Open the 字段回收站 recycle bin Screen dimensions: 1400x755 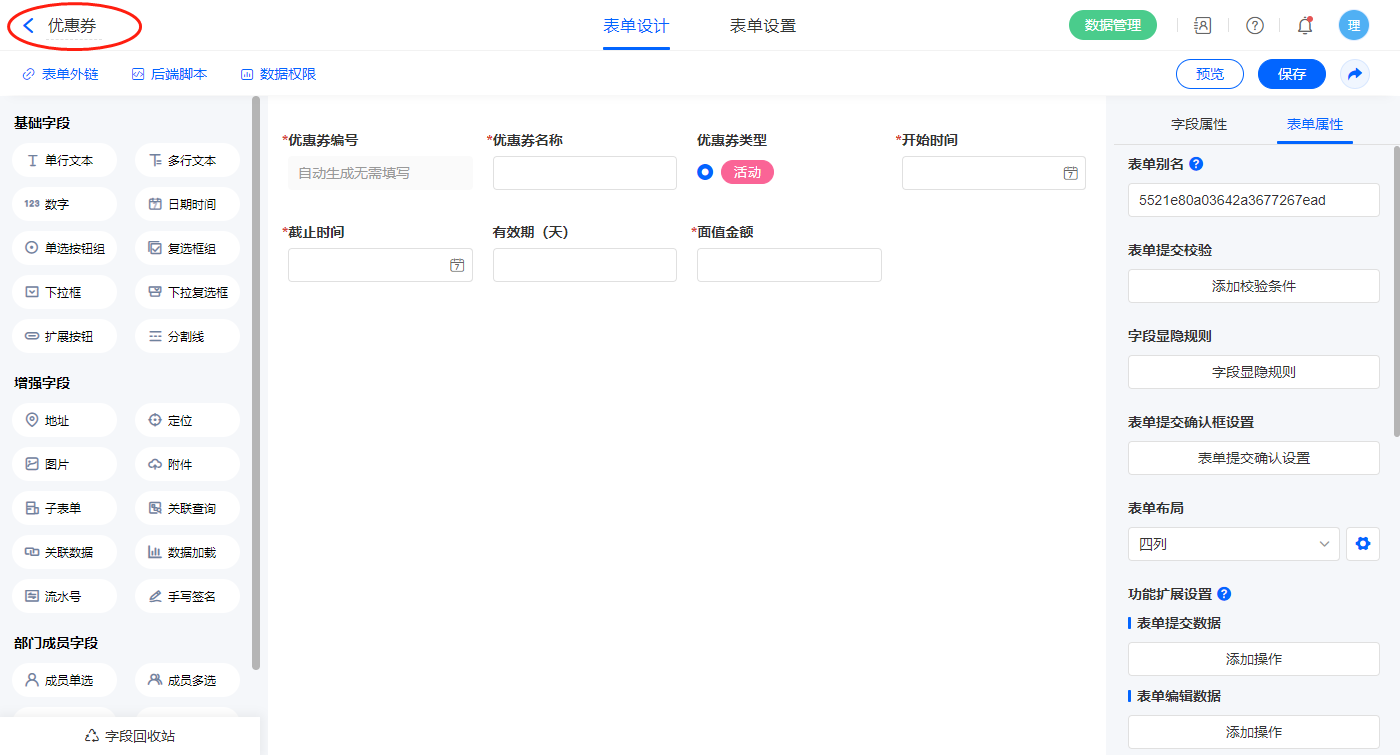coord(130,735)
